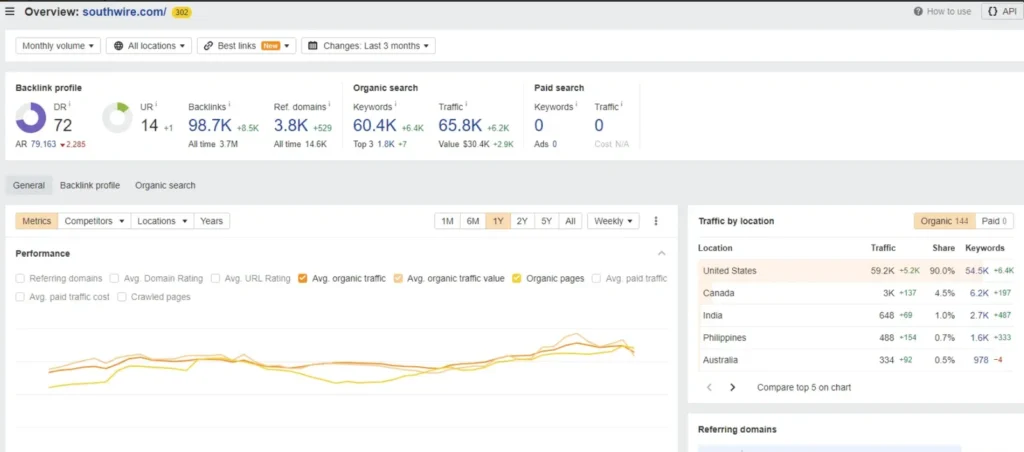The width and height of the screenshot is (1024, 452).
Task: Select the 6M time range button
Action: [x=472, y=221]
